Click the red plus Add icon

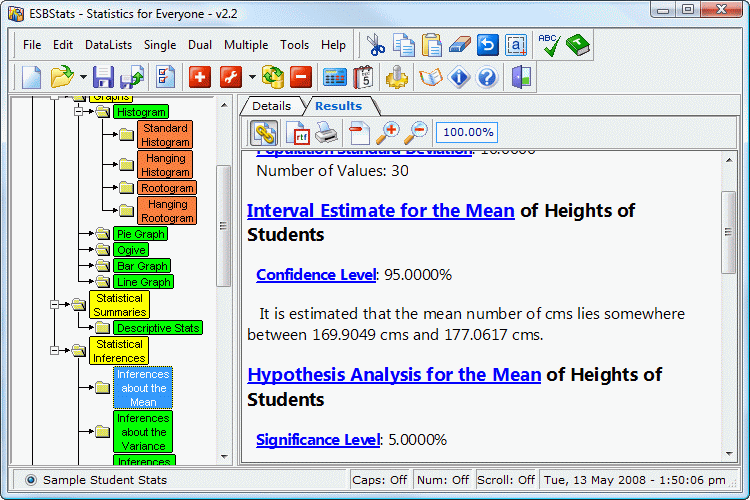click(x=199, y=77)
